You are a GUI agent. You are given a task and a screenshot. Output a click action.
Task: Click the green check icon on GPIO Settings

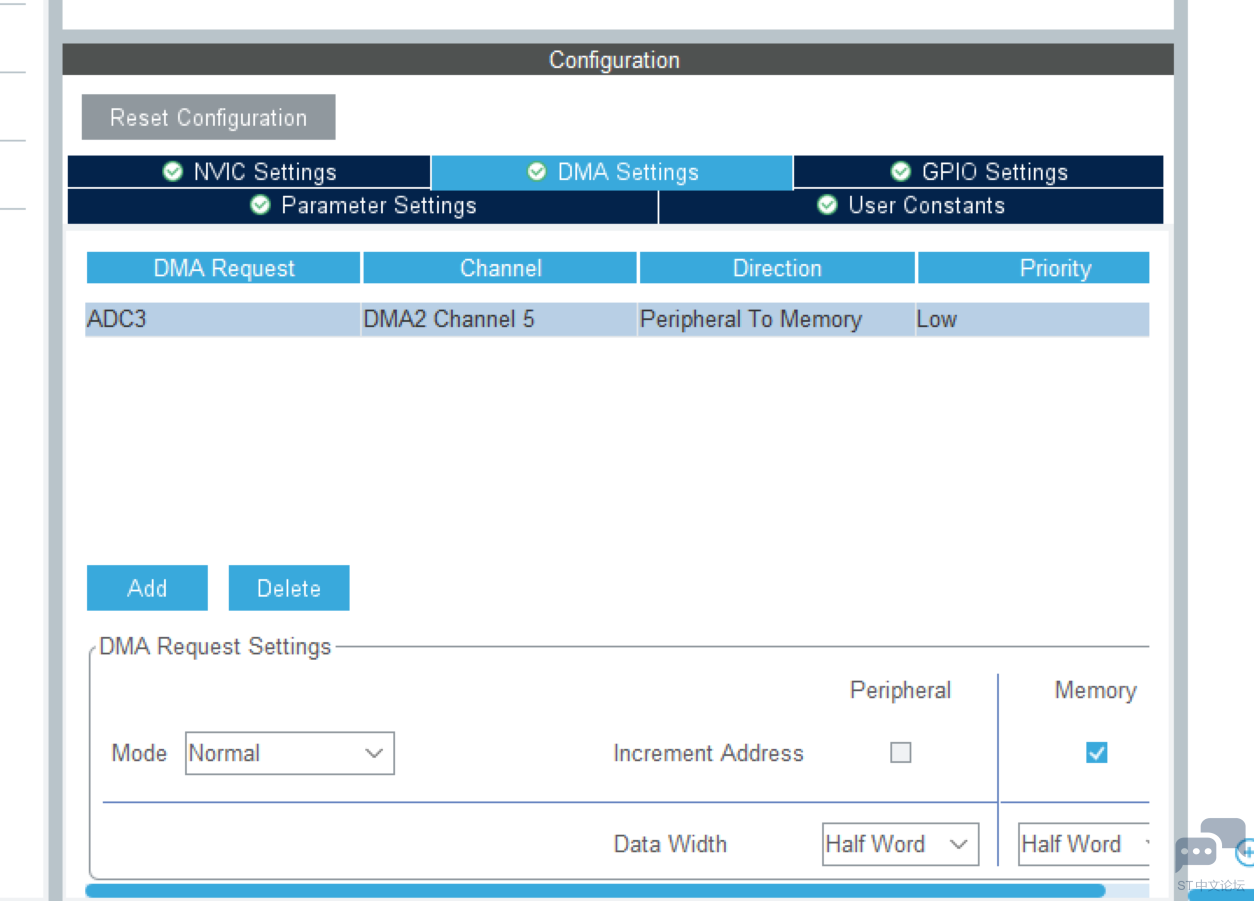(x=901, y=172)
